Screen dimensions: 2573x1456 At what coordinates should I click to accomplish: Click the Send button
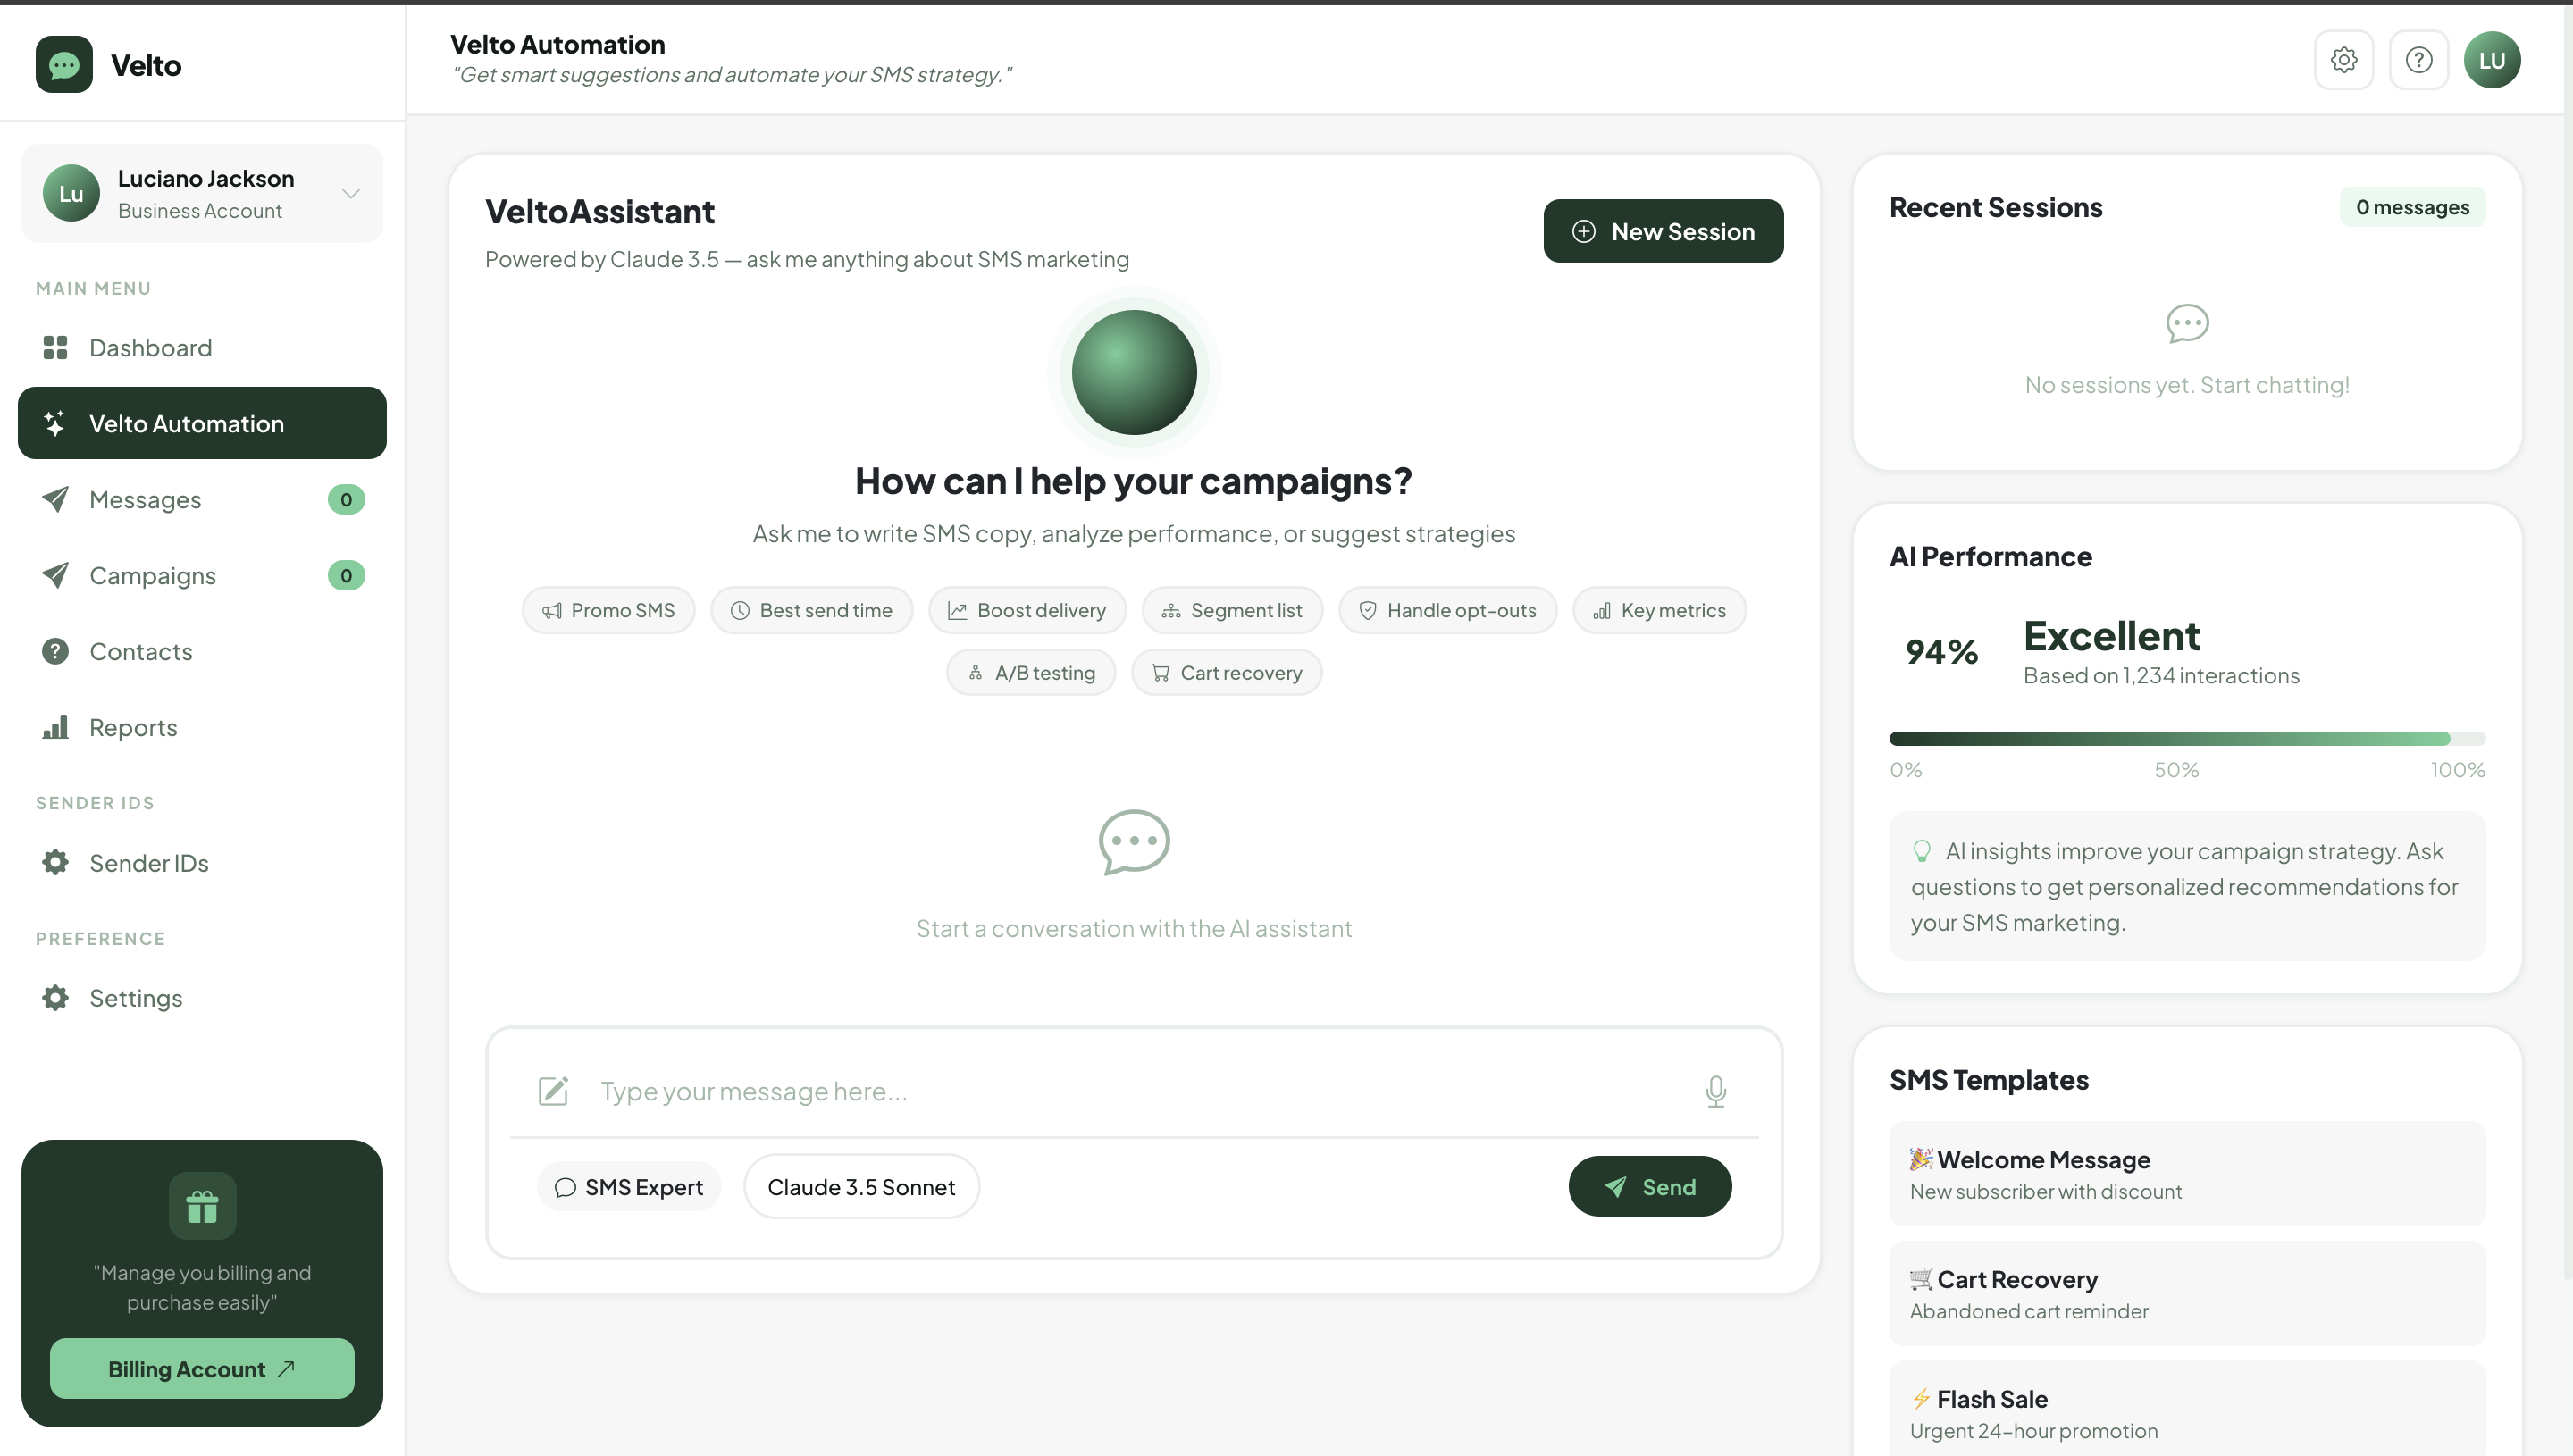(1650, 1187)
